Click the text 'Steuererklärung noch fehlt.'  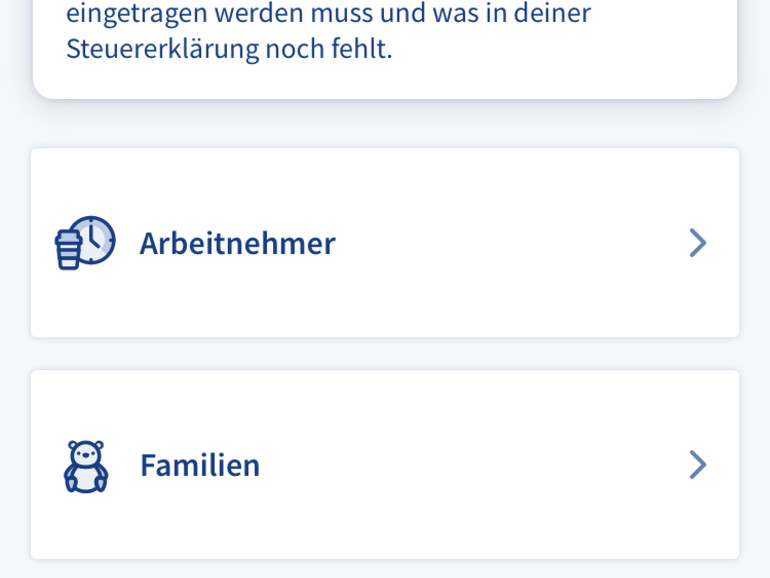pos(229,49)
